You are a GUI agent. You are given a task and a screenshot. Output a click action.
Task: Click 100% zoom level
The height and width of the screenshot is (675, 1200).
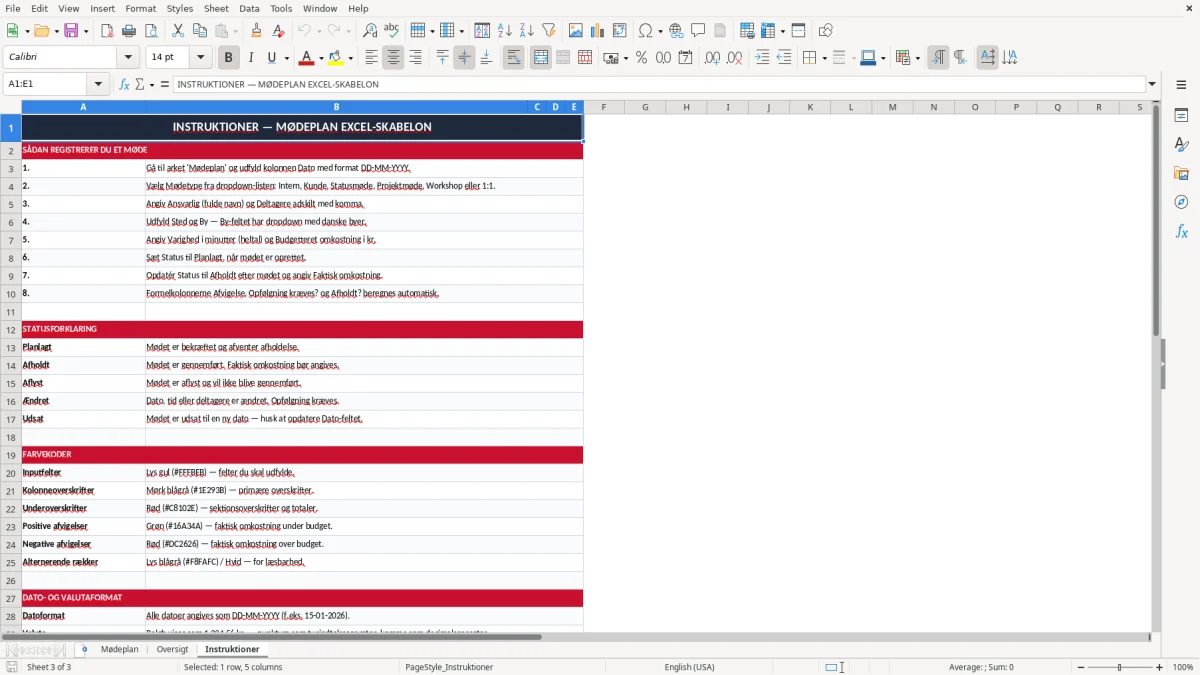click(1183, 667)
